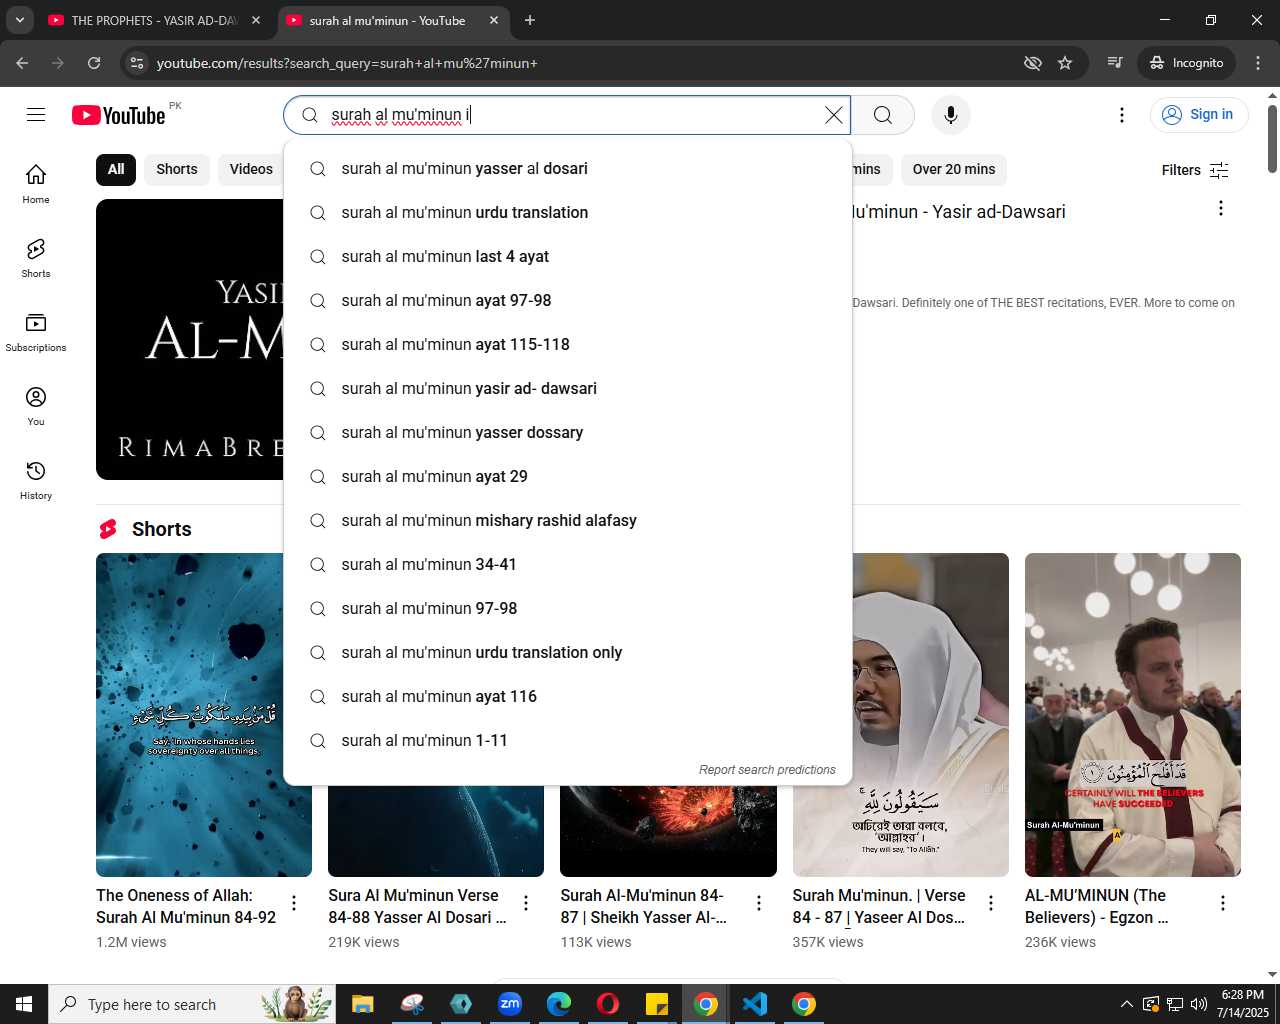Viewport: 1280px width, 1024px height.
Task: Open options for The Oneness of Allah short
Action: pyautogui.click(x=294, y=903)
